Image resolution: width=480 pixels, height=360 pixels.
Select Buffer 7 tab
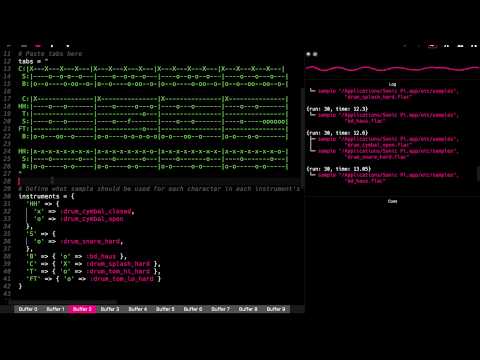click(x=221, y=309)
